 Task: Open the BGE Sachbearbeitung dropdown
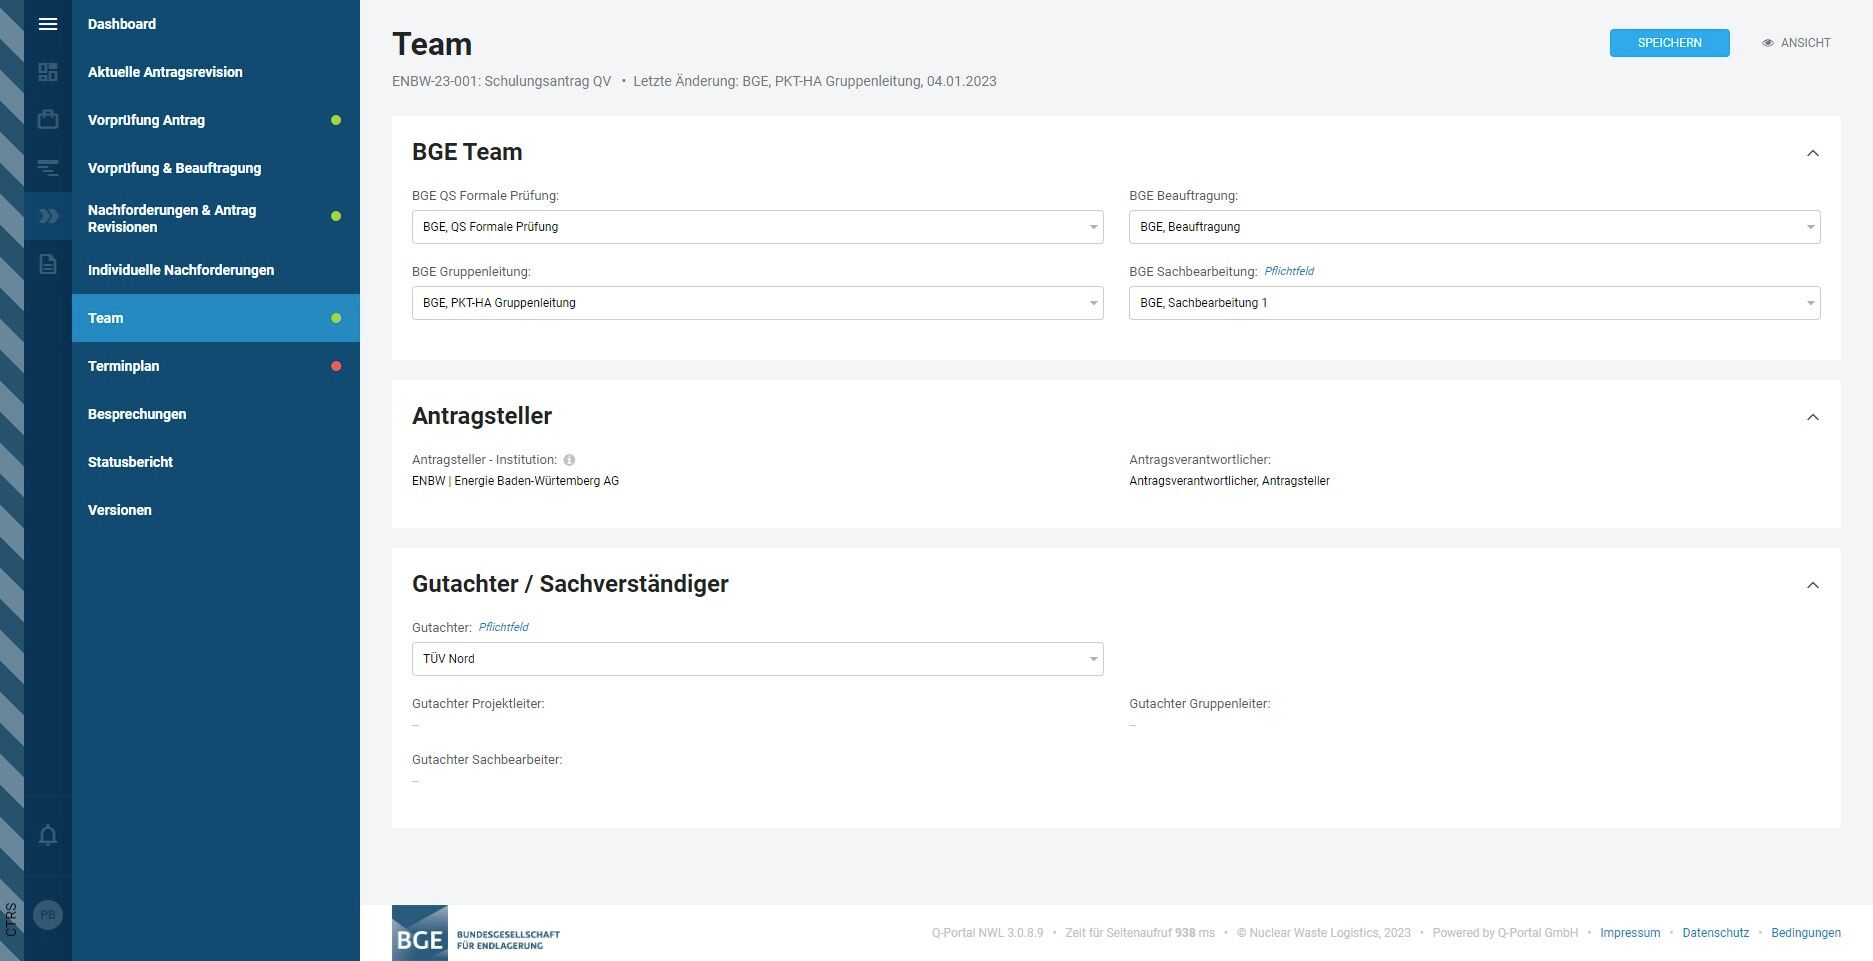tap(1474, 303)
